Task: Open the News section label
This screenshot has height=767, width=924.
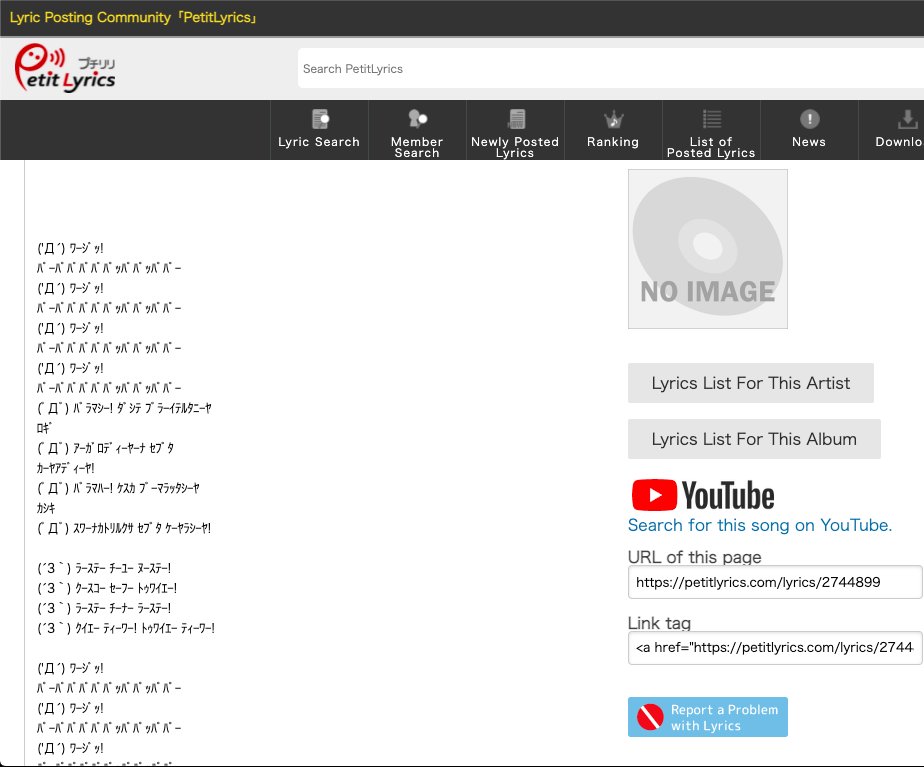Action: coord(808,141)
